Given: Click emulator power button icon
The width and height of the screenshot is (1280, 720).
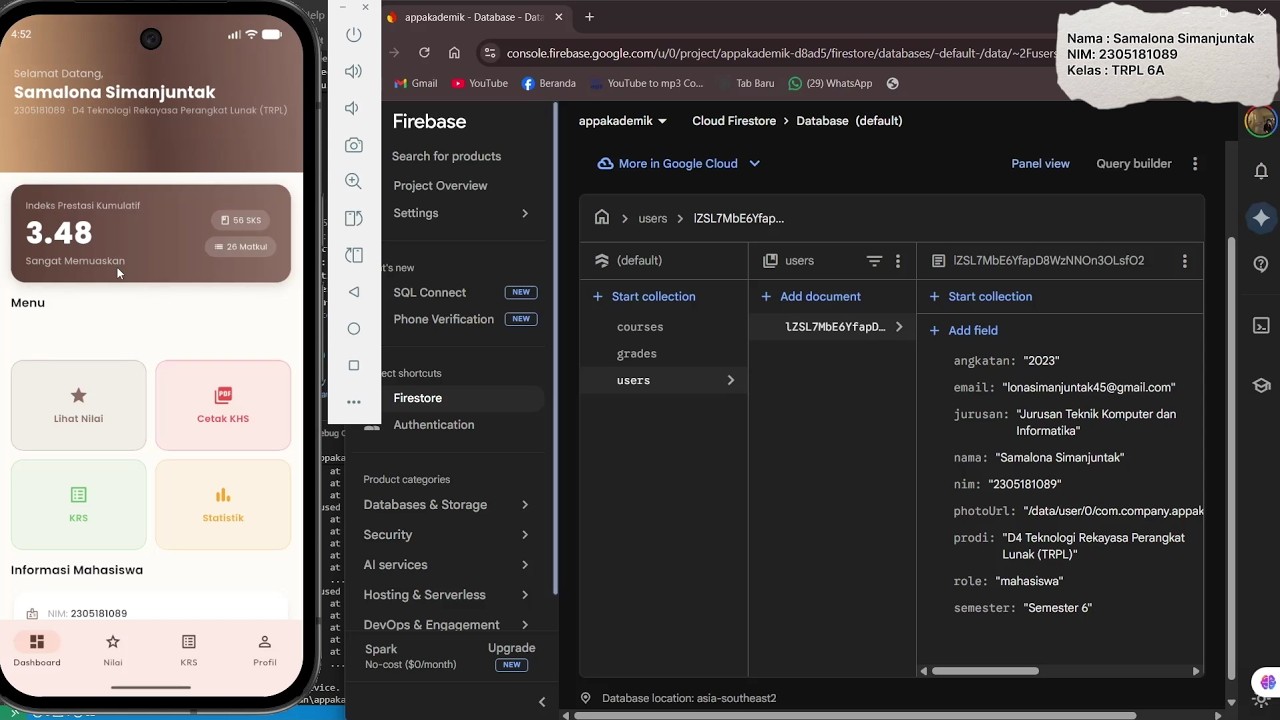Looking at the screenshot, I should pyautogui.click(x=353, y=35).
